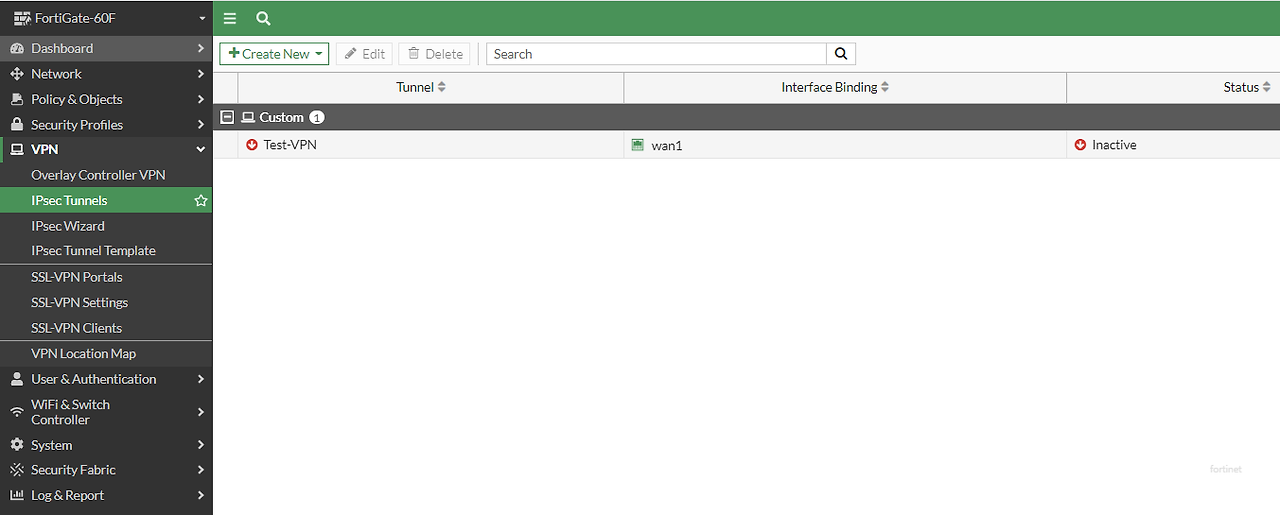Image resolution: width=1280 pixels, height=515 pixels.
Task: Click the FortiGate-60F device icon
Action: click(20, 18)
